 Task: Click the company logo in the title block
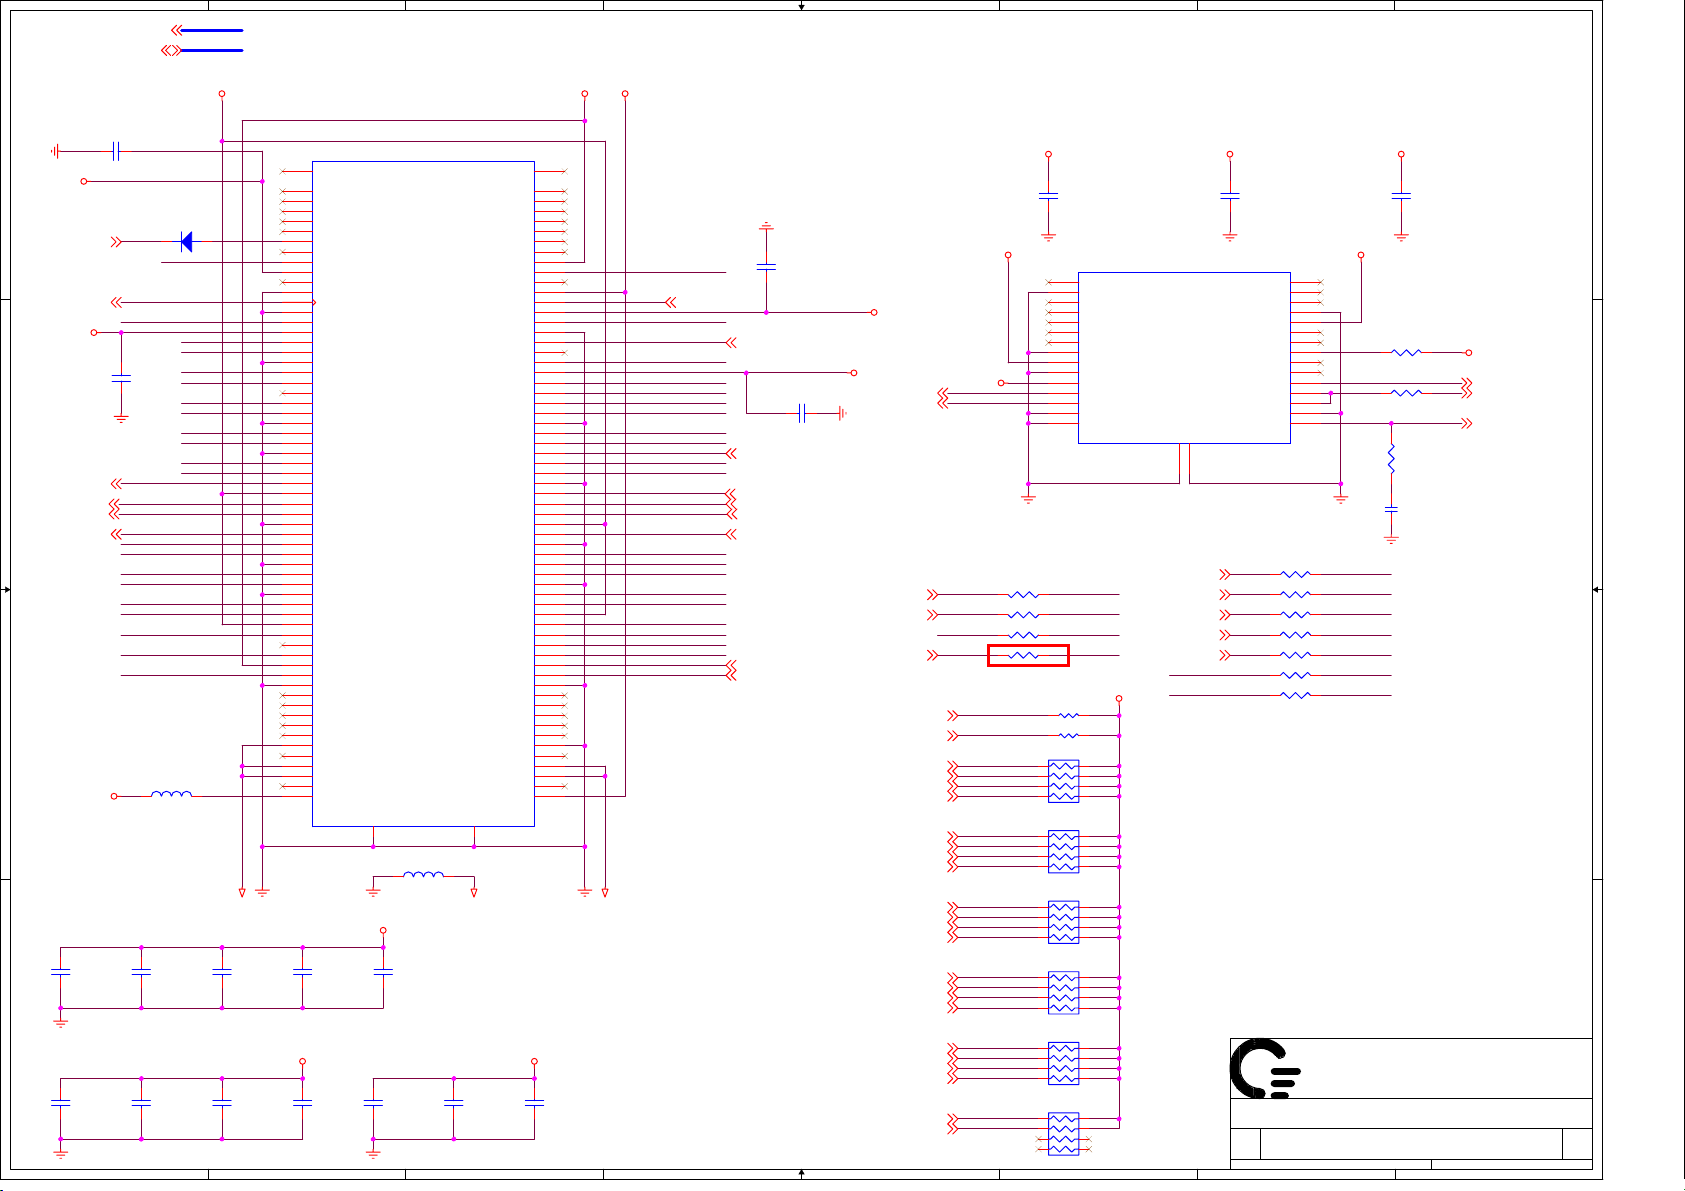[x=1264, y=1069]
